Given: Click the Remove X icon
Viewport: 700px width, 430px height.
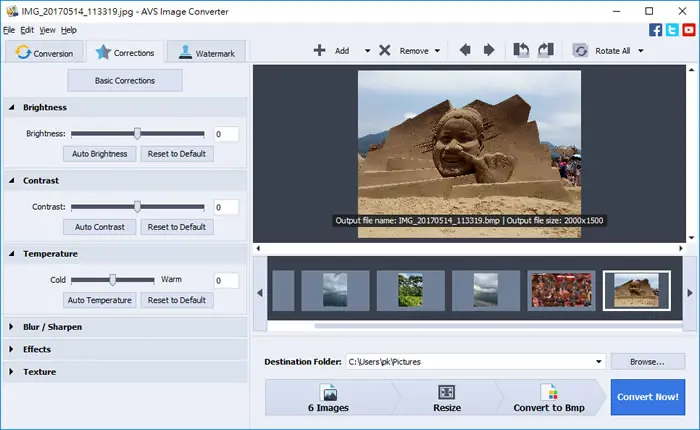Looking at the screenshot, I should 385,50.
